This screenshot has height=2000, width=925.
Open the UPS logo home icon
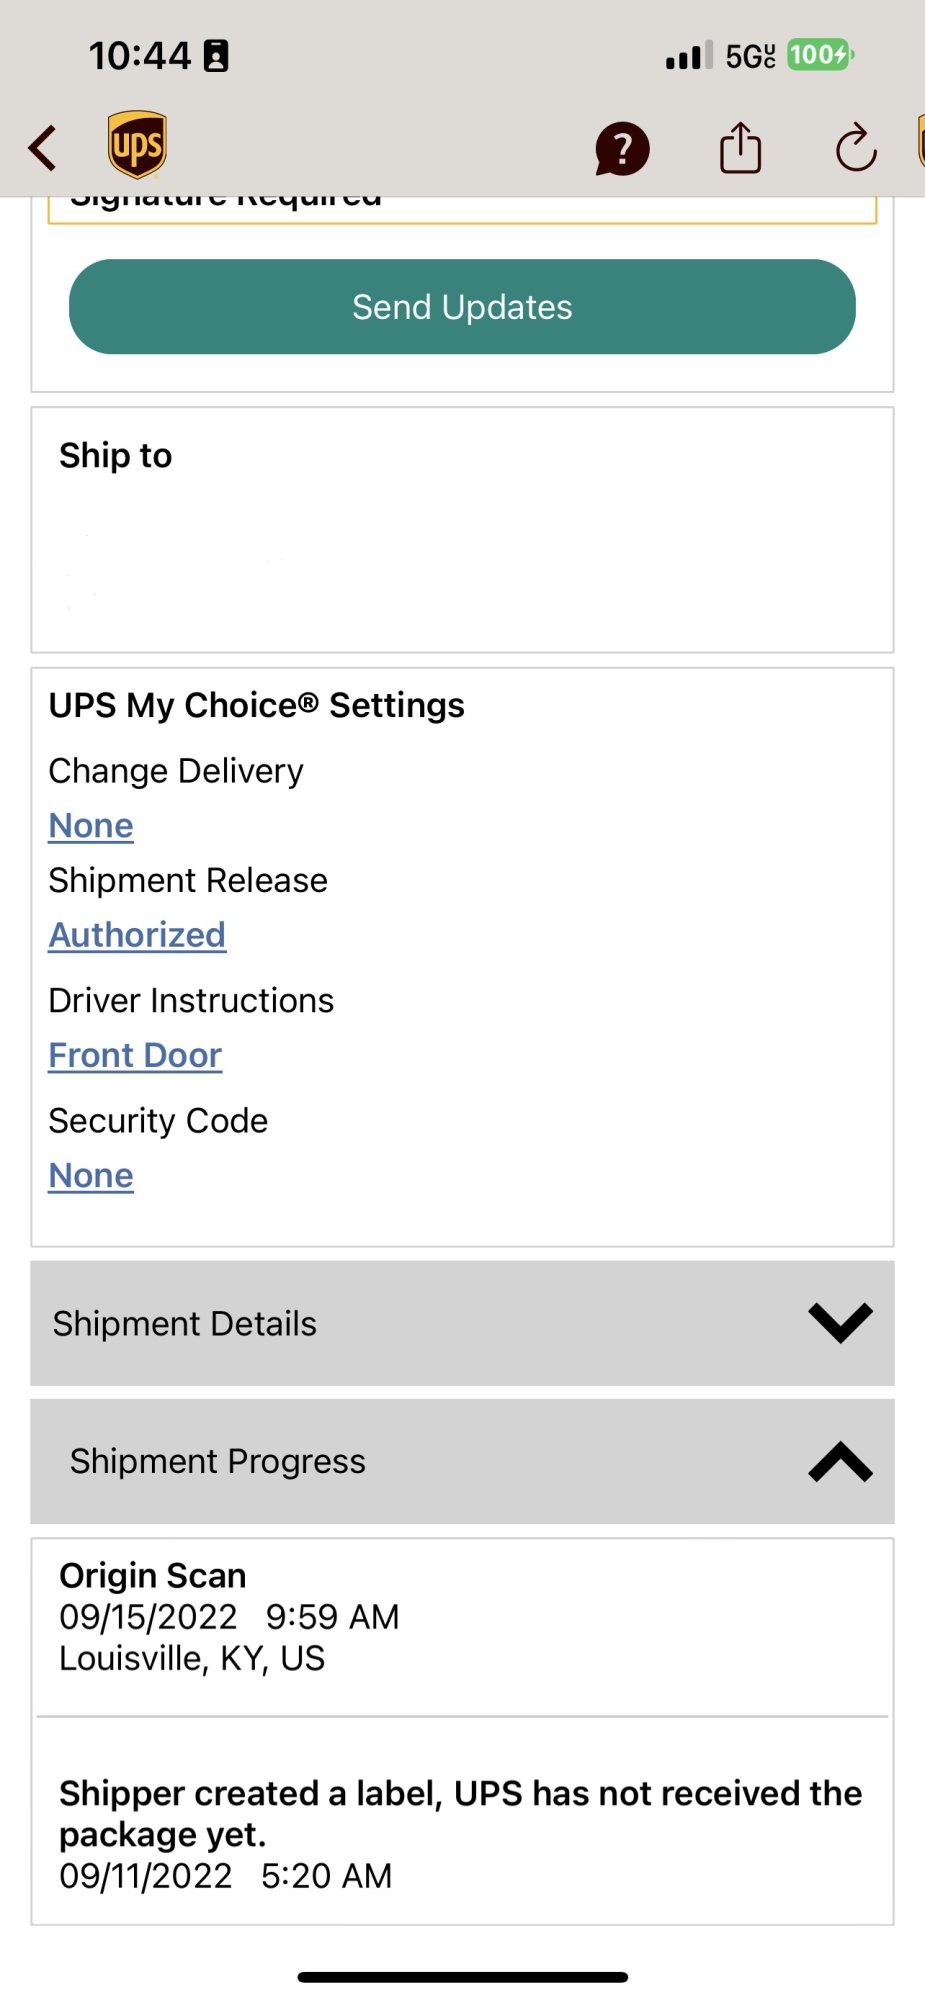(137, 145)
